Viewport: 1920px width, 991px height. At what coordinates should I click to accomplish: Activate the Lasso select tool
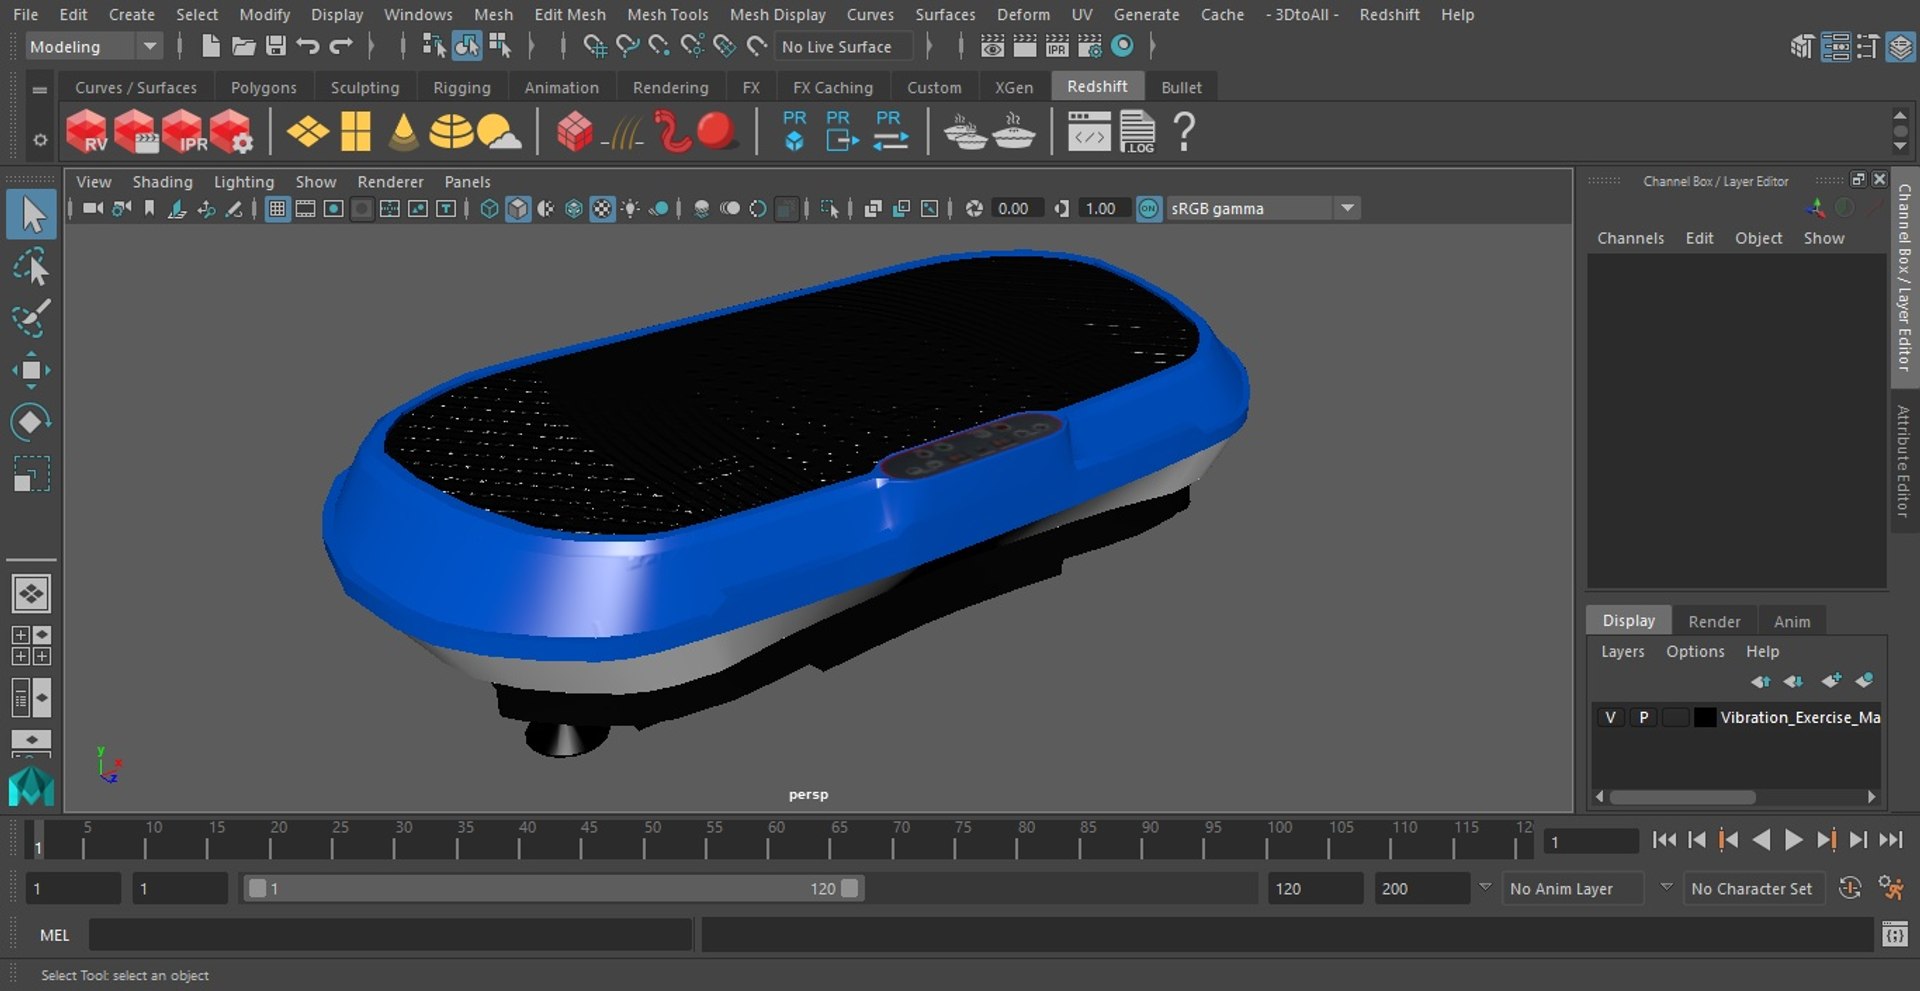pos(30,268)
